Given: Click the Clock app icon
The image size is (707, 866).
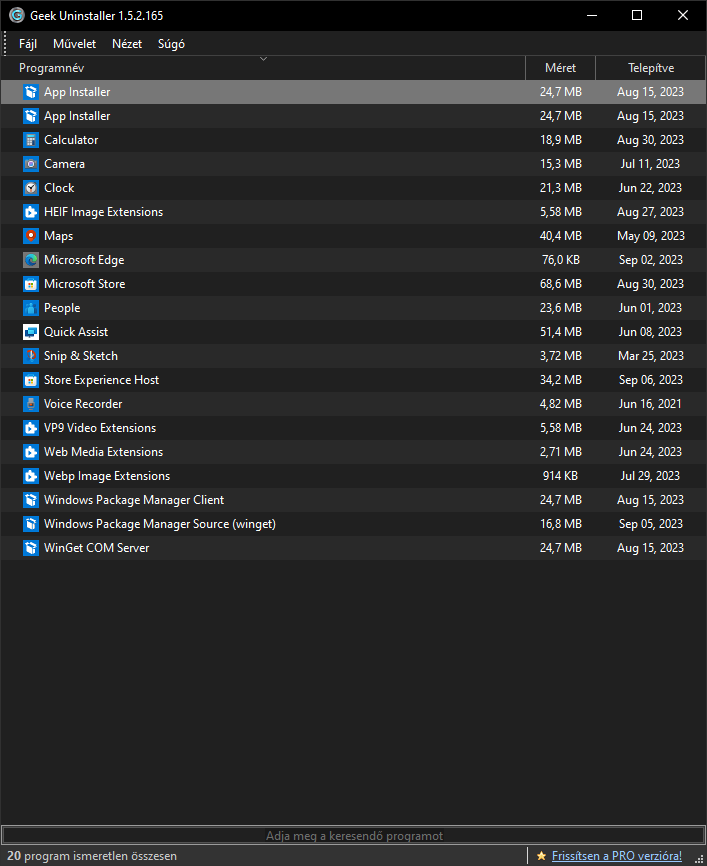Looking at the screenshot, I should click(29, 188).
